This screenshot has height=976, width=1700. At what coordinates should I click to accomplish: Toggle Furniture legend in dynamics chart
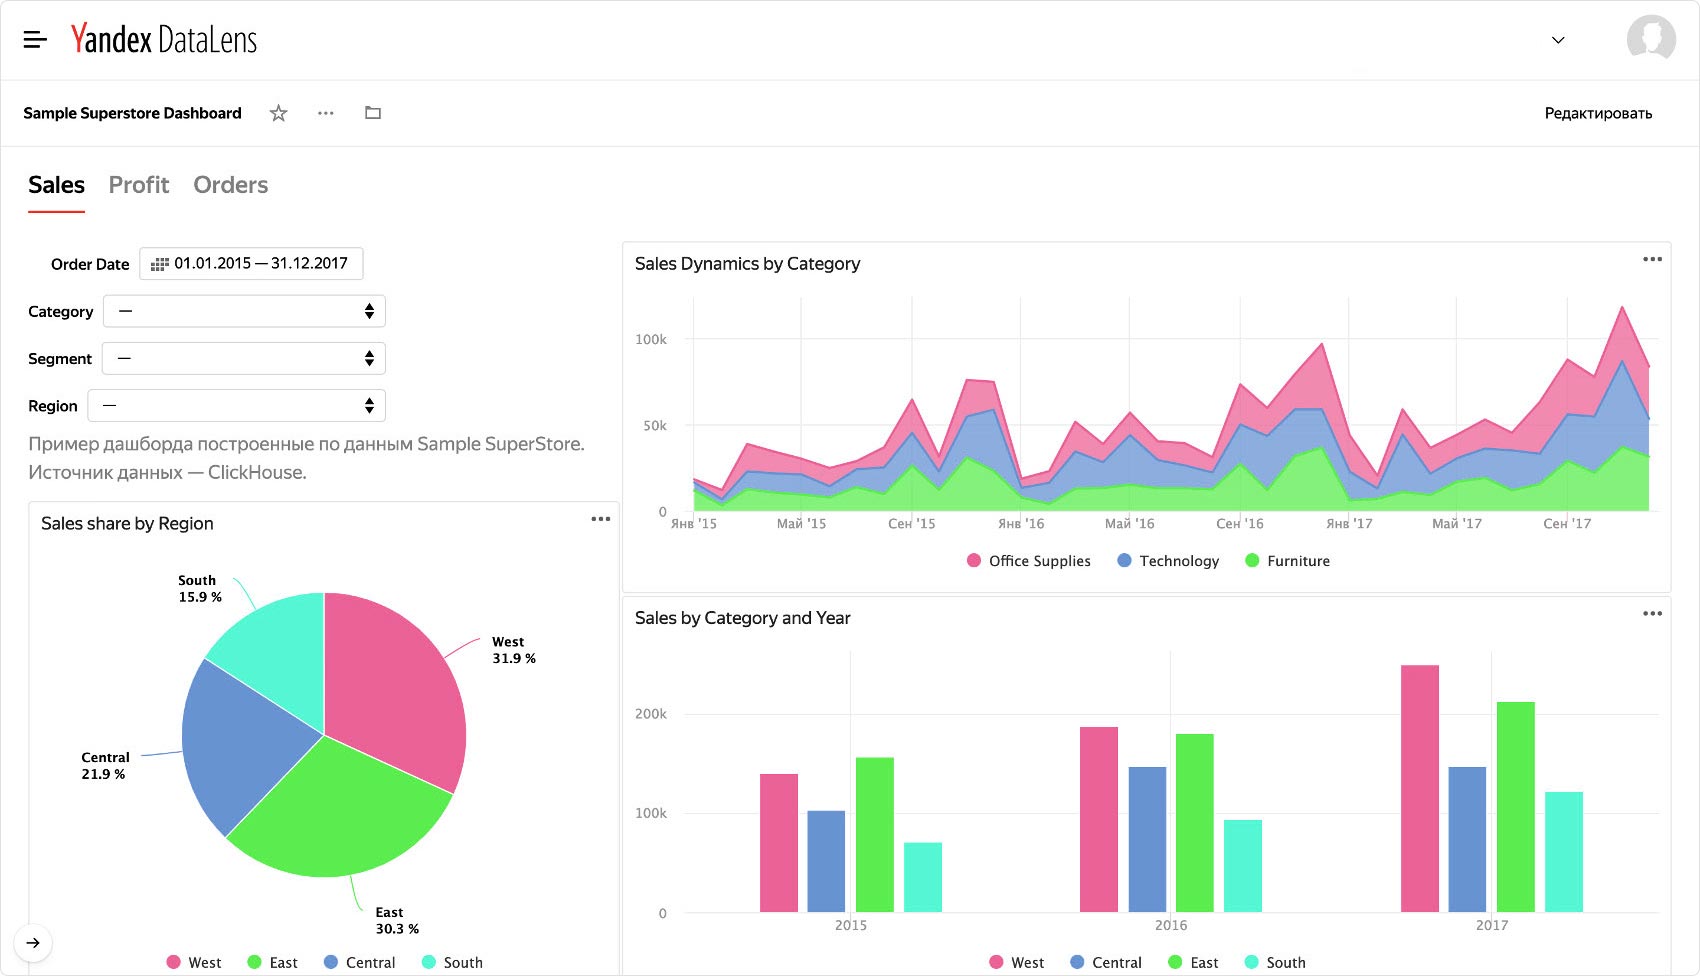click(x=1287, y=561)
